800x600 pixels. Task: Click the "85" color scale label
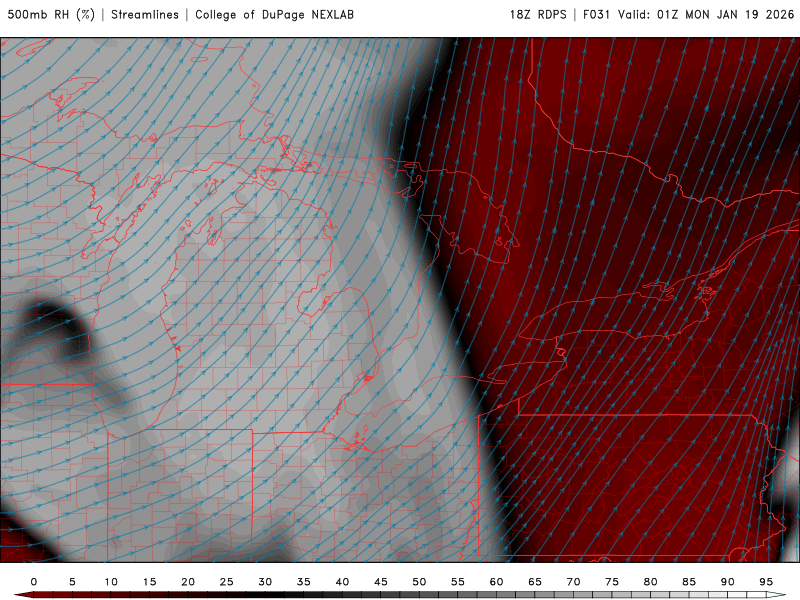(689, 582)
